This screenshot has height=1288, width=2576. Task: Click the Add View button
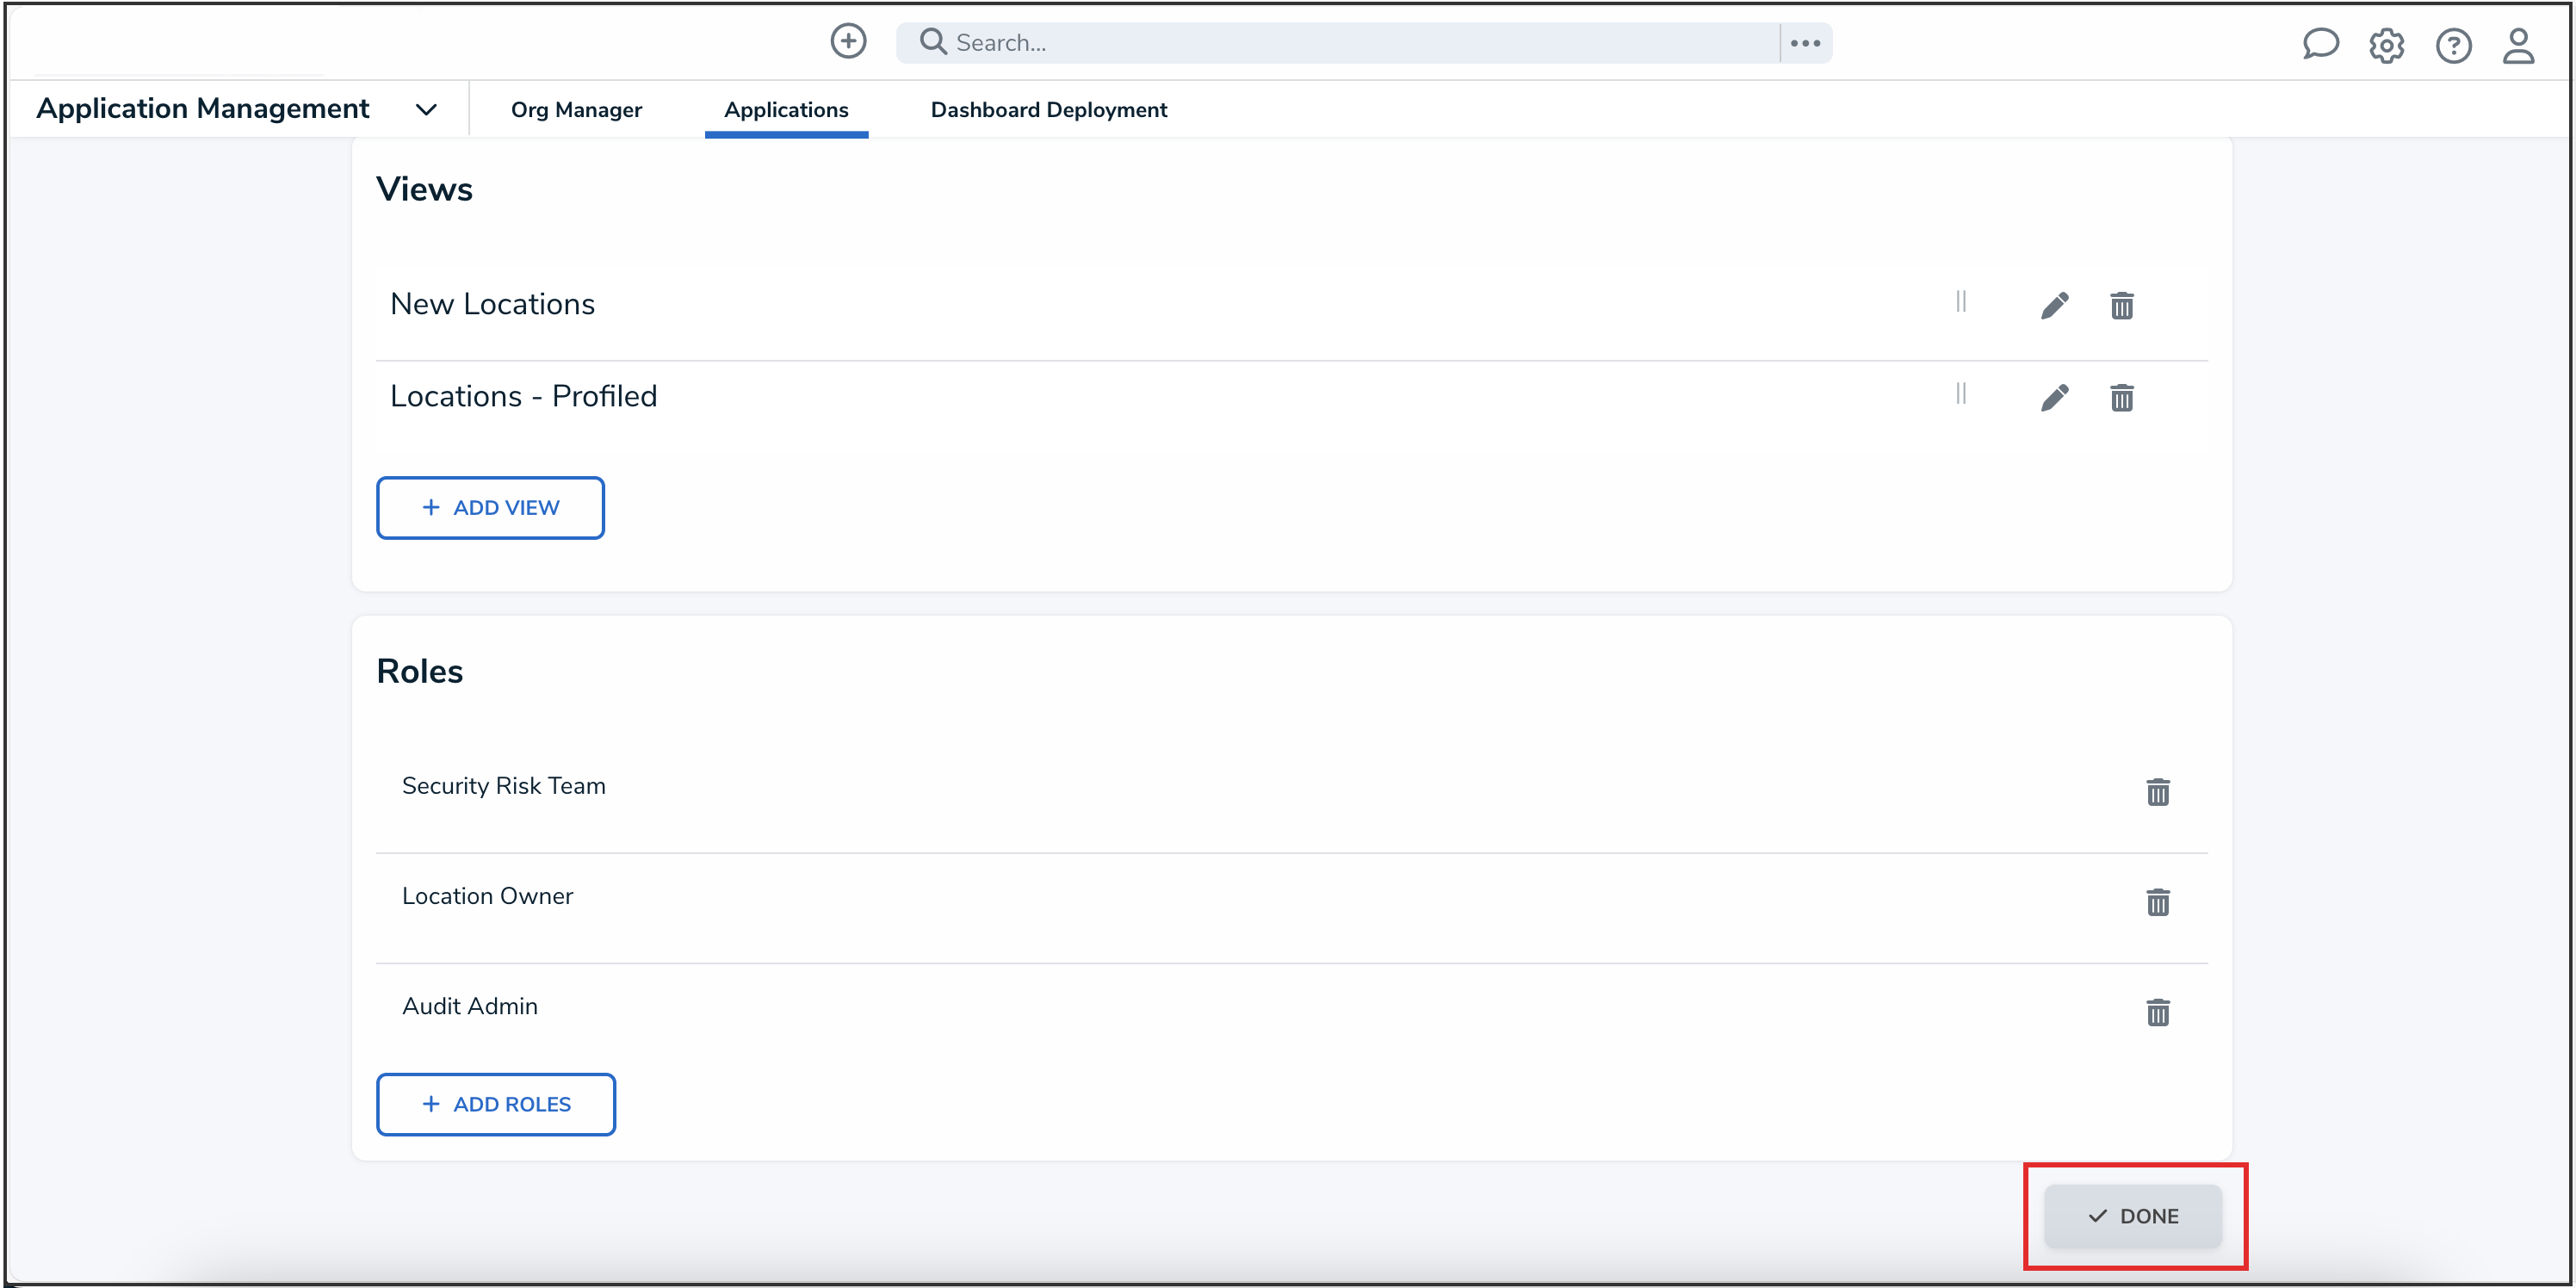[490, 507]
